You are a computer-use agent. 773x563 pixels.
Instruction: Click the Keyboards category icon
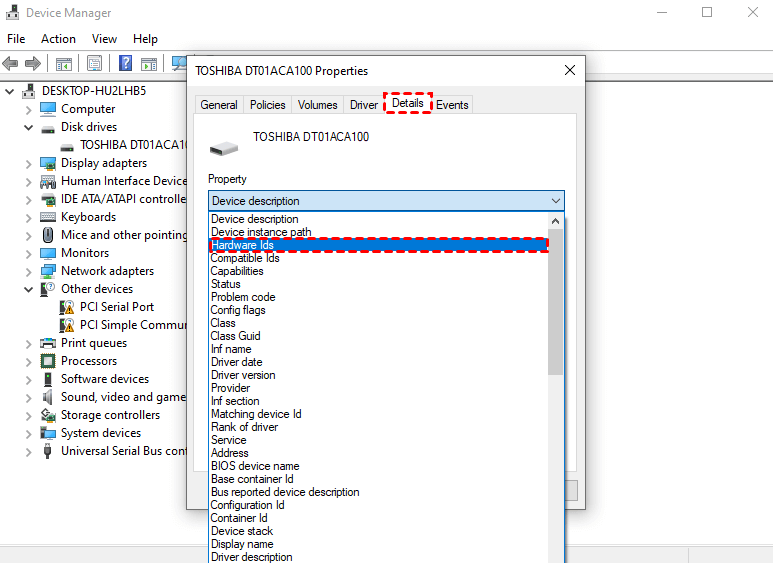click(x=48, y=217)
